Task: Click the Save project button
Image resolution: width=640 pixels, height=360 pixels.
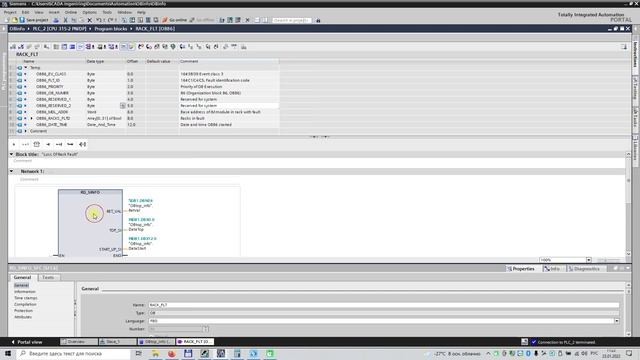Action: 34,20
